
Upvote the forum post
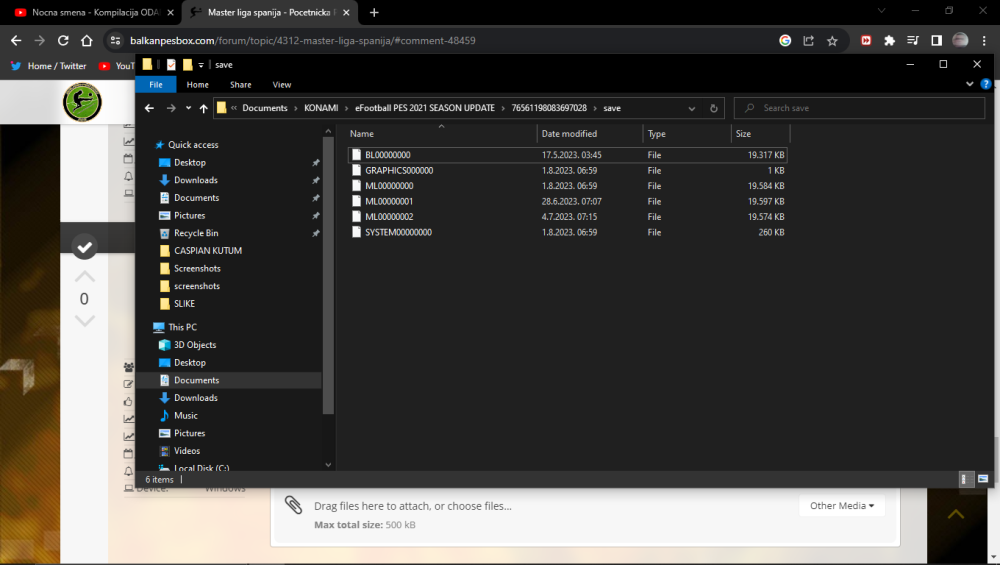[85, 277]
